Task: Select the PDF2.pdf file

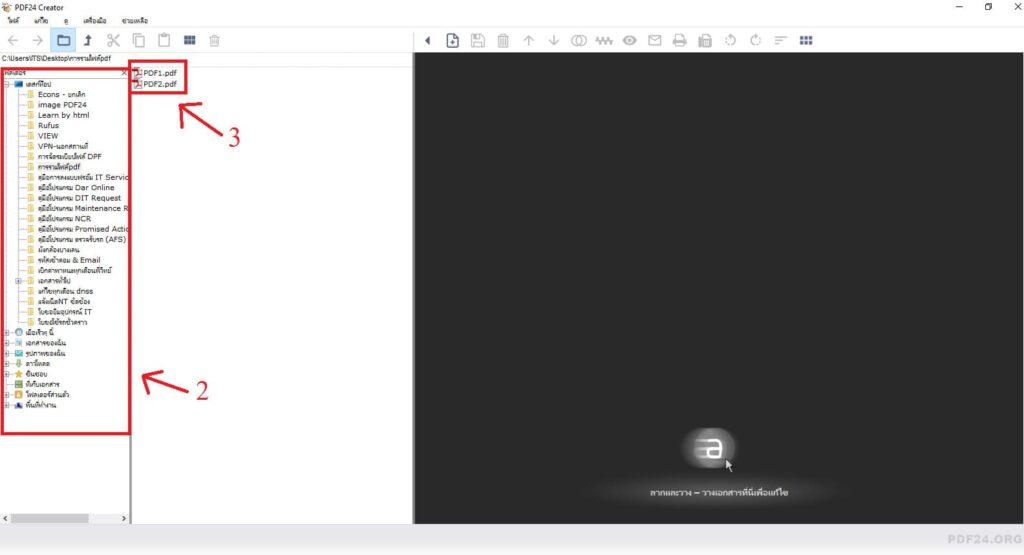Action: click(159, 84)
